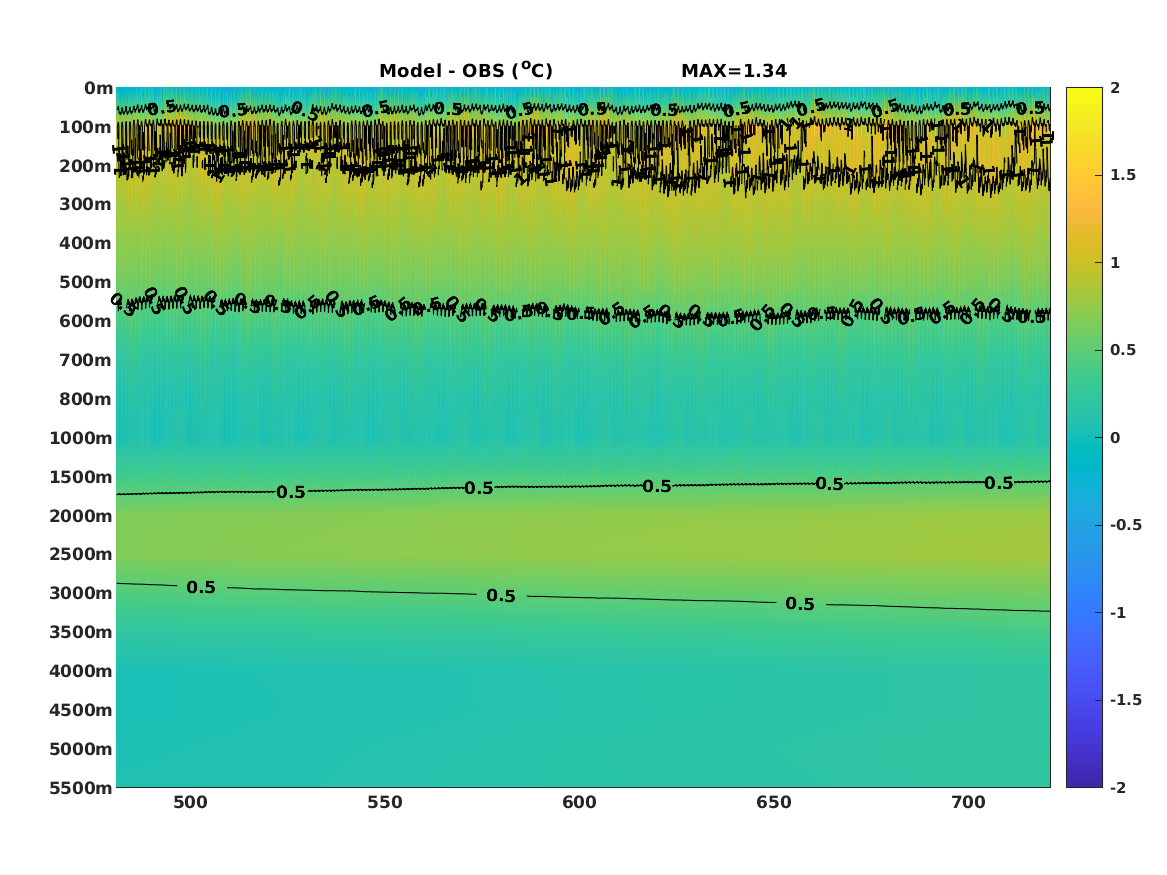Click the "700m" depth tick label
Image resolution: width=1167 pixels, height=875 pixels.
click(x=86, y=360)
